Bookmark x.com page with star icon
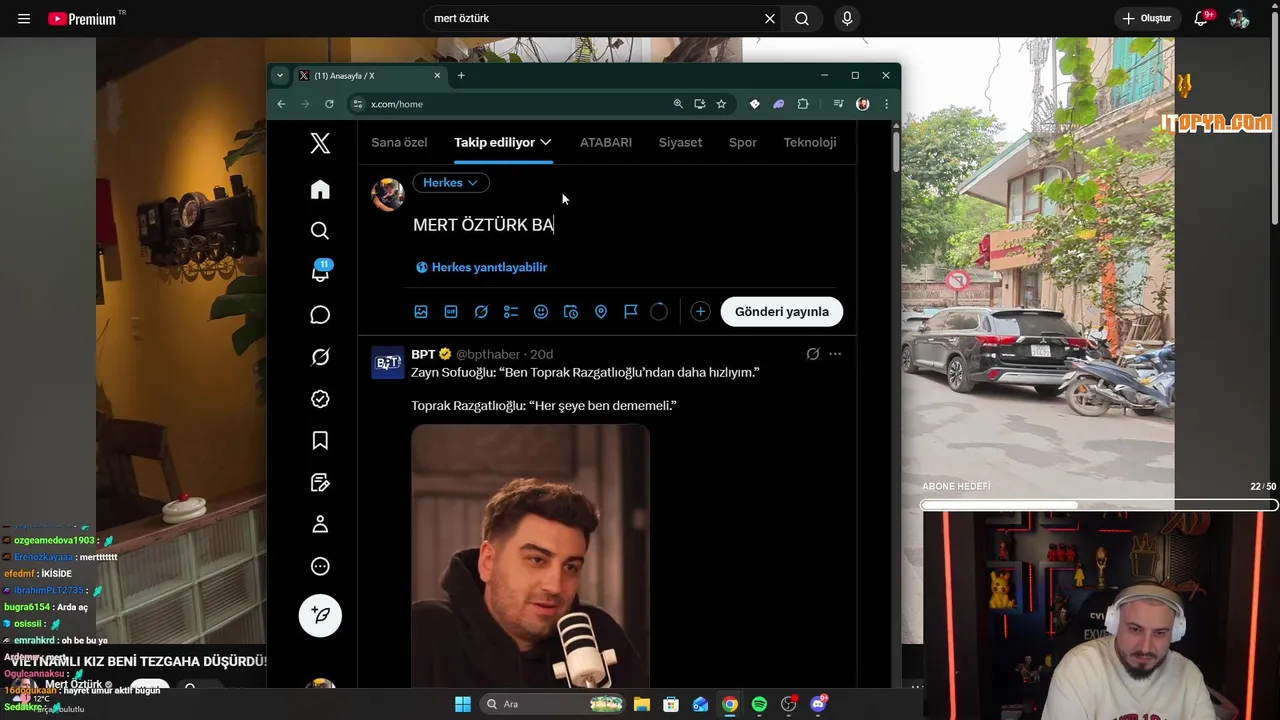 coord(721,104)
